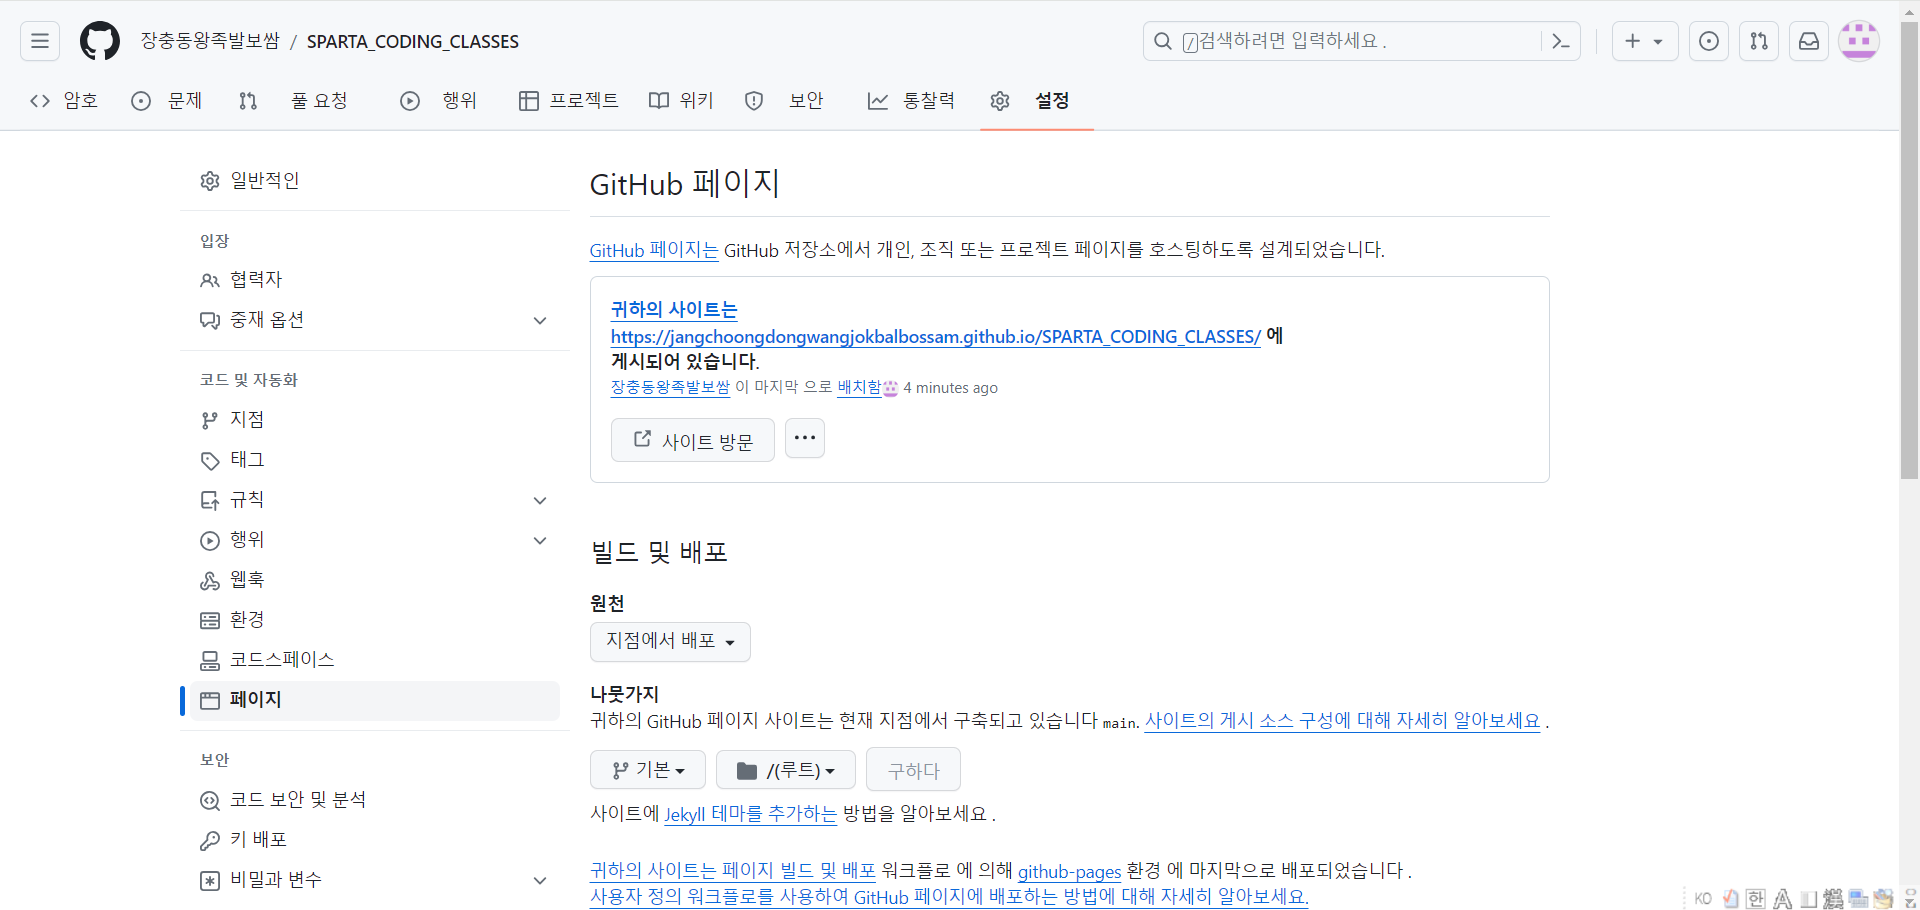Click the page vertical scrollbar thumb
Viewport: 1920px width, 910px height.
tap(1909, 250)
